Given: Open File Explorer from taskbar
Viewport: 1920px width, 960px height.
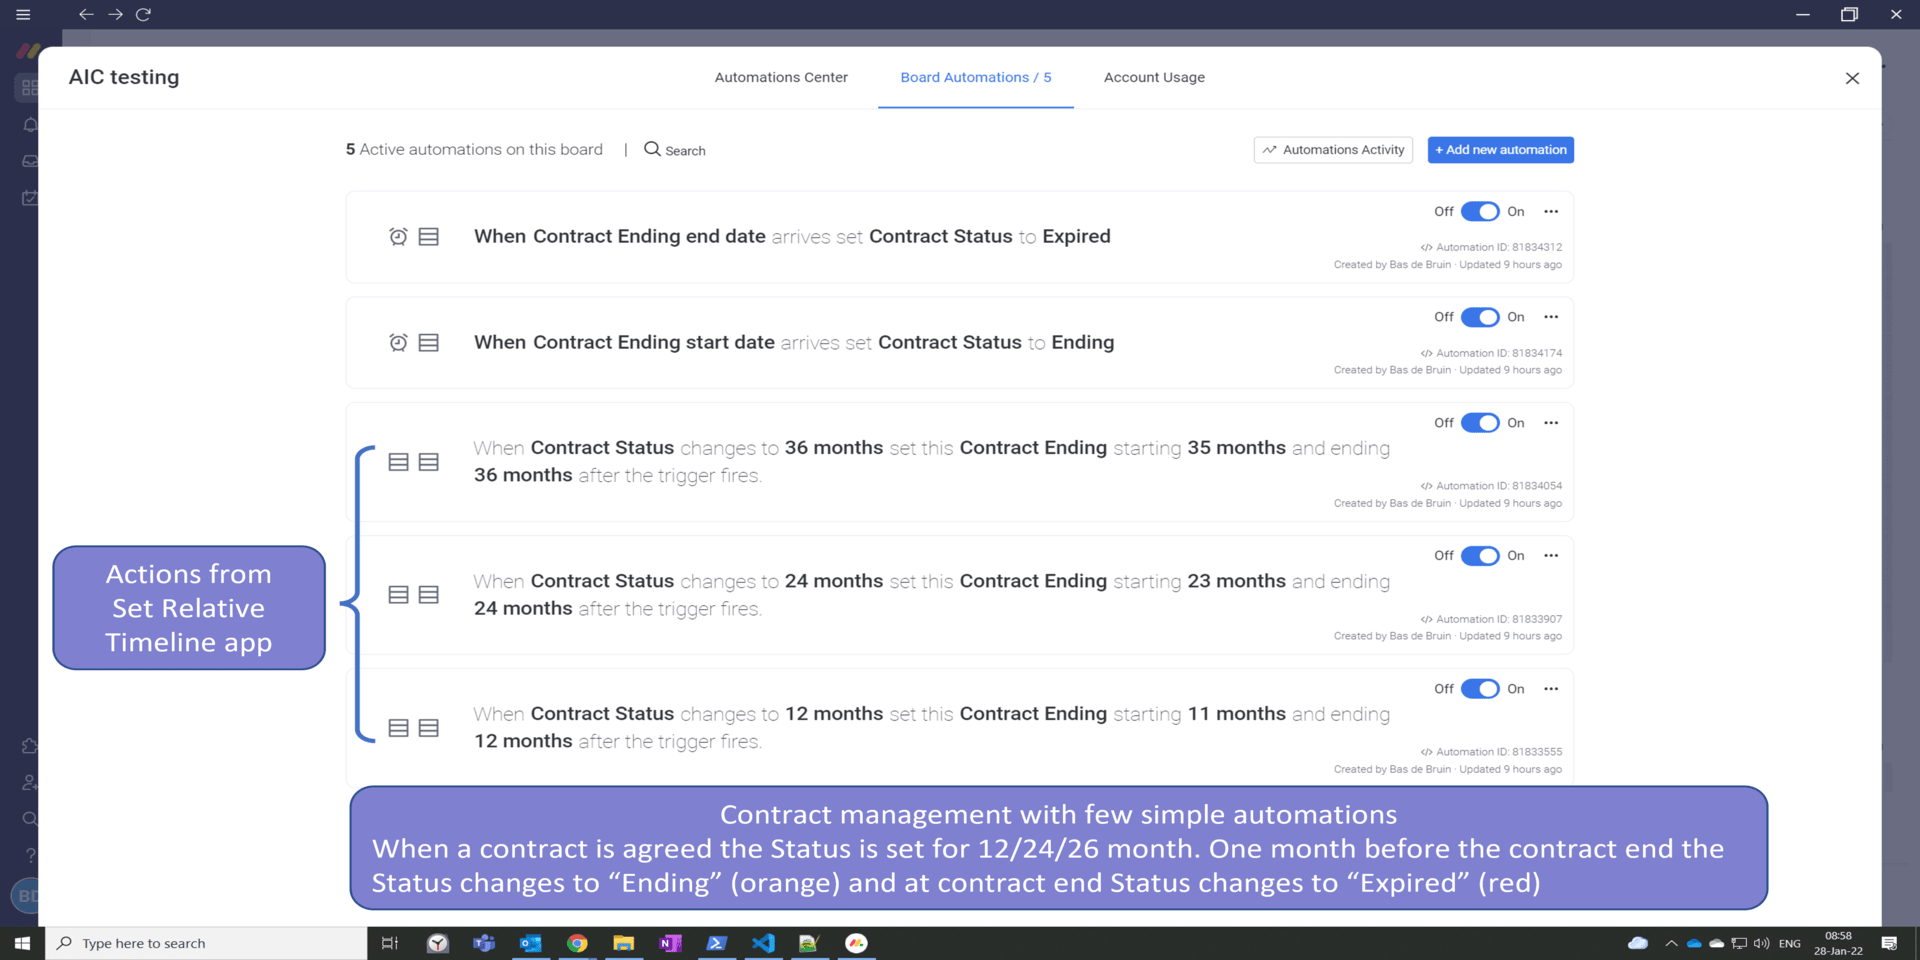Looking at the screenshot, I should pos(624,943).
